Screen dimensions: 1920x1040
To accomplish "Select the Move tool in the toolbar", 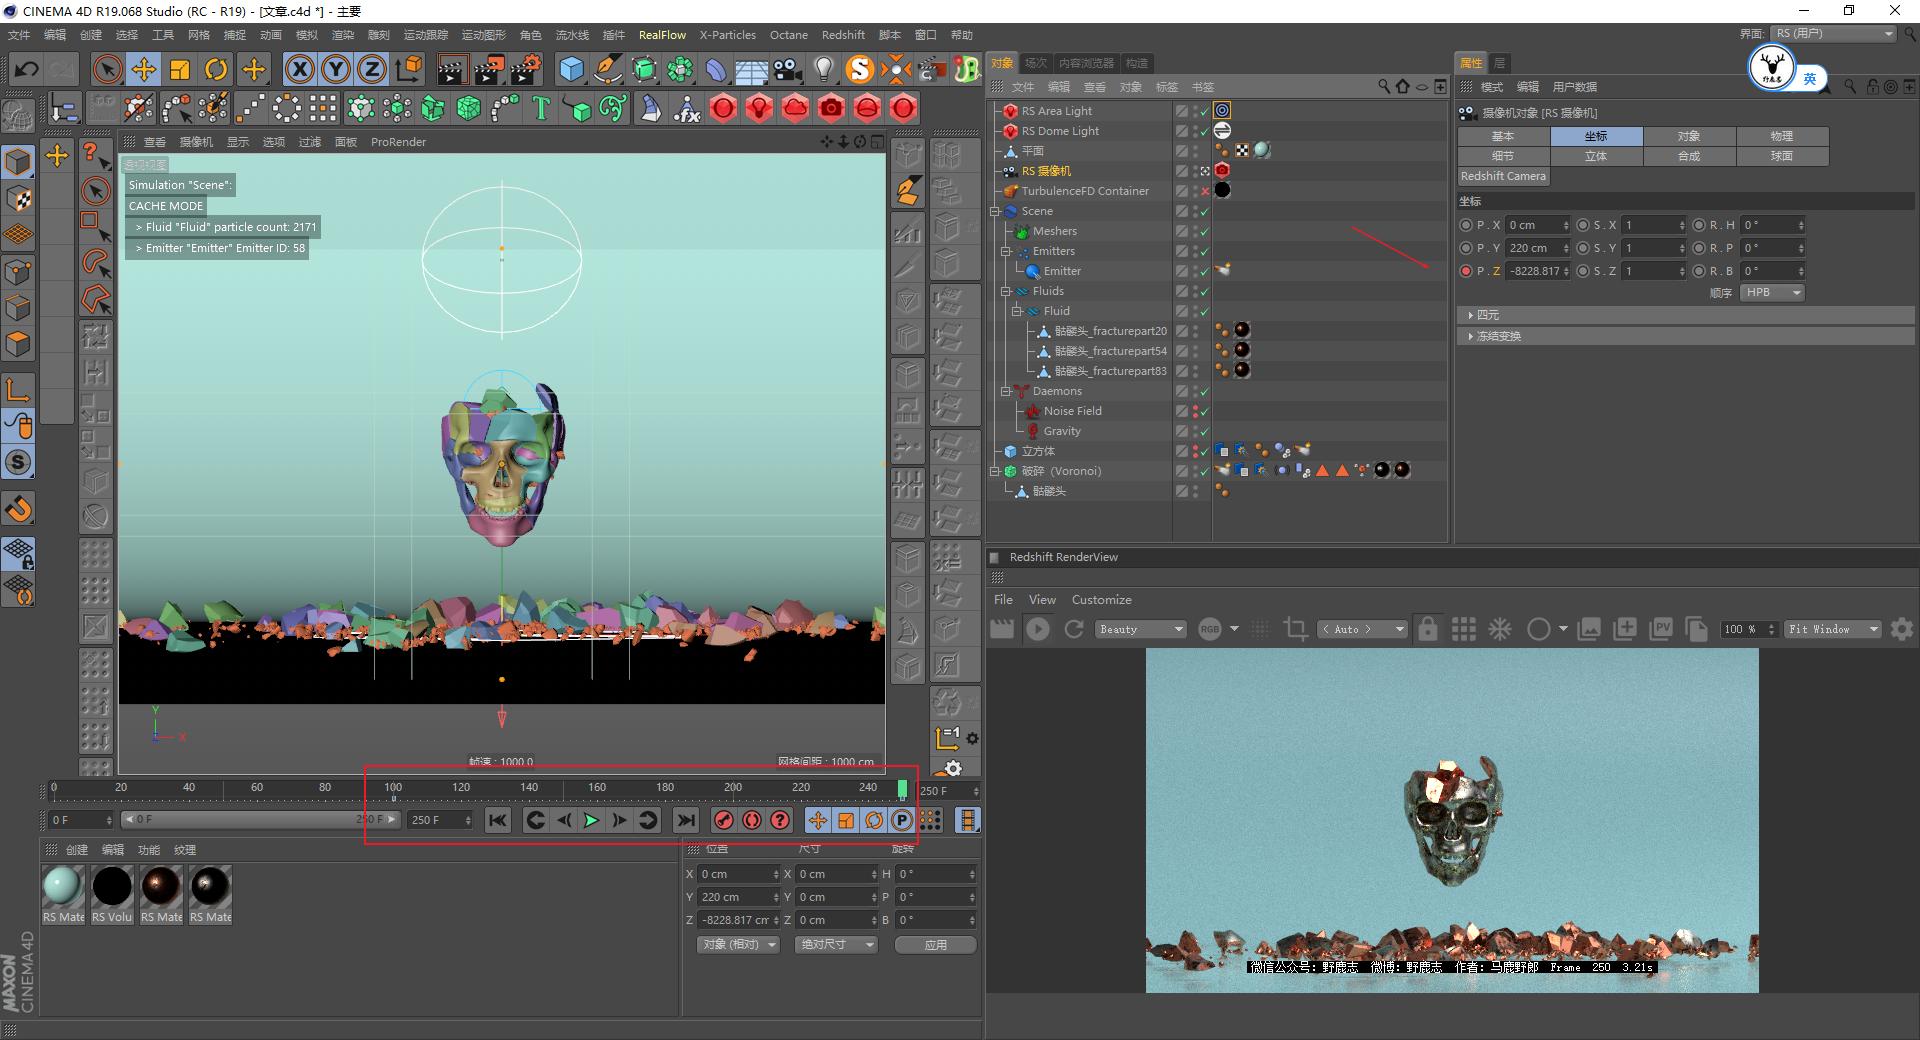I will pos(144,69).
